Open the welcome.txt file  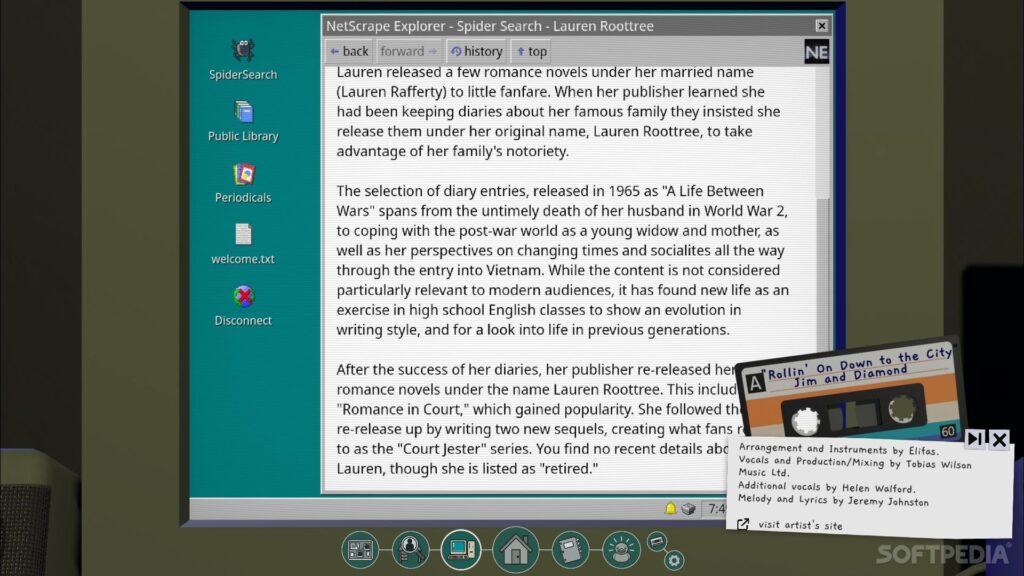click(243, 243)
